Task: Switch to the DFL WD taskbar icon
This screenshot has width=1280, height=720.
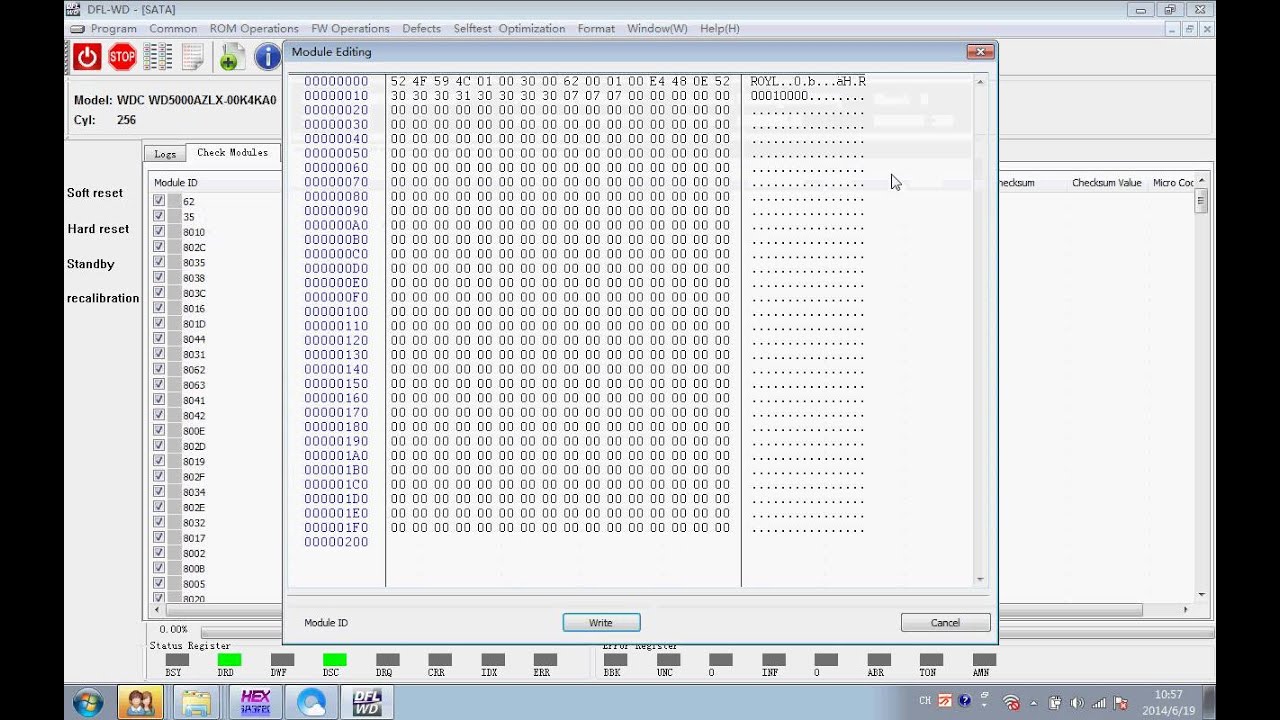Action: tap(368, 703)
